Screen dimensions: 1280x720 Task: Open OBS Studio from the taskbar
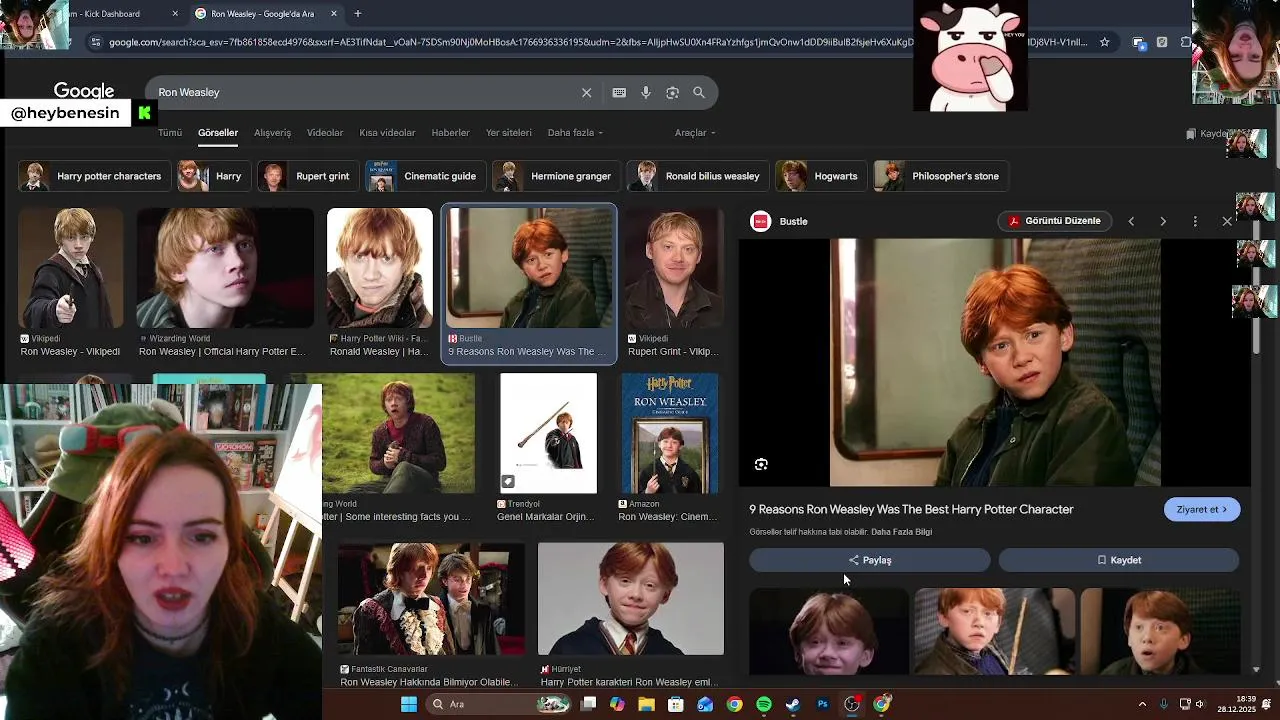pyautogui.click(x=852, y=704)
